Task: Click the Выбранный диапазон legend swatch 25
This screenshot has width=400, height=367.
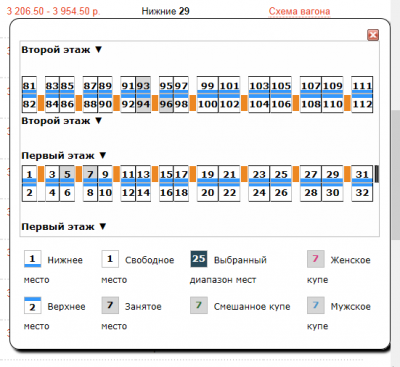Action: click(x=199, y=259)
